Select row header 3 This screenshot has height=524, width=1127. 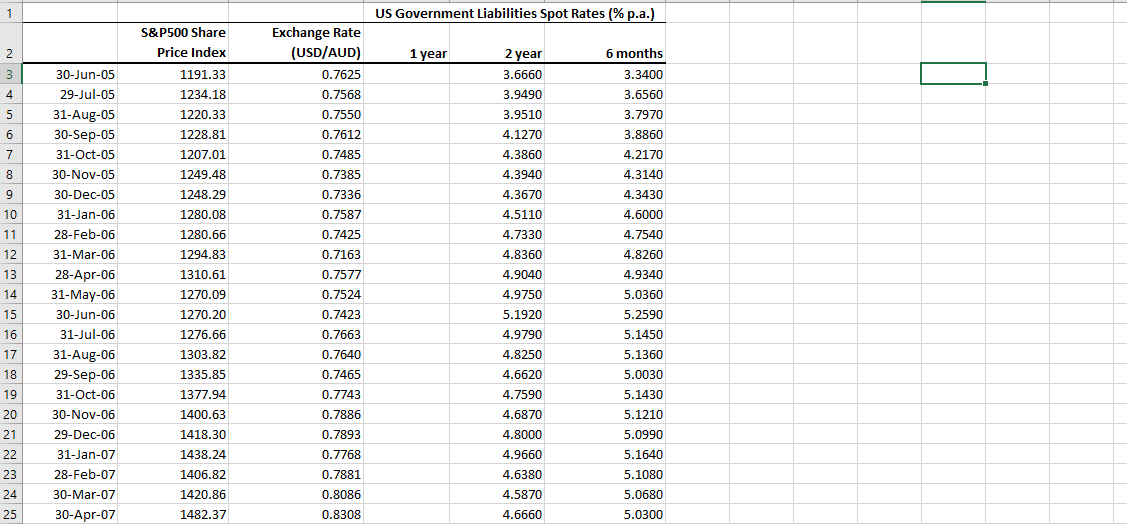(x=11, y=74)
